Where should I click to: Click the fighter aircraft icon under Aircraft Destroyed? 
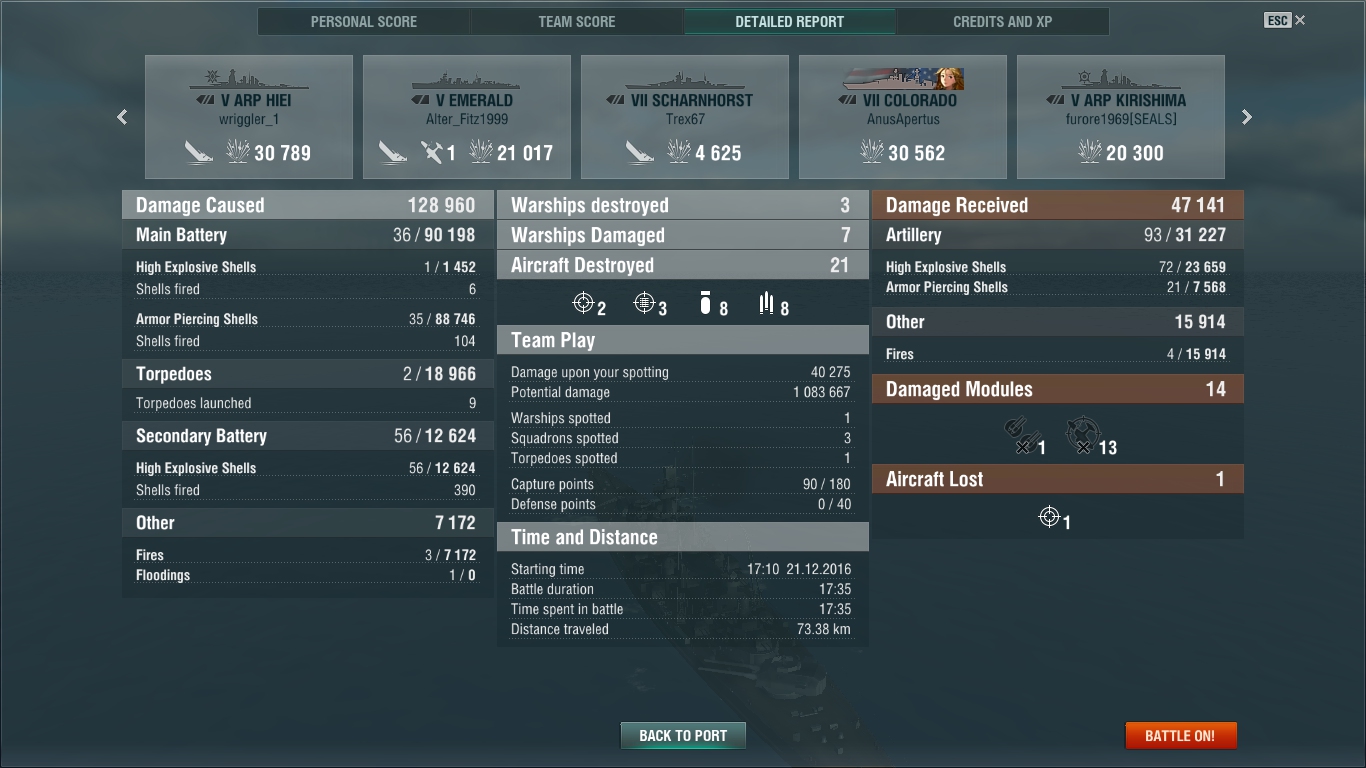click(583, 302)
